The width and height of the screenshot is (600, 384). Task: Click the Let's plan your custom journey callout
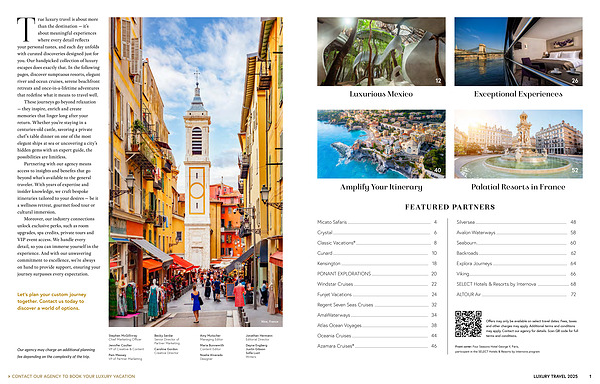click(x=52, y=301)
